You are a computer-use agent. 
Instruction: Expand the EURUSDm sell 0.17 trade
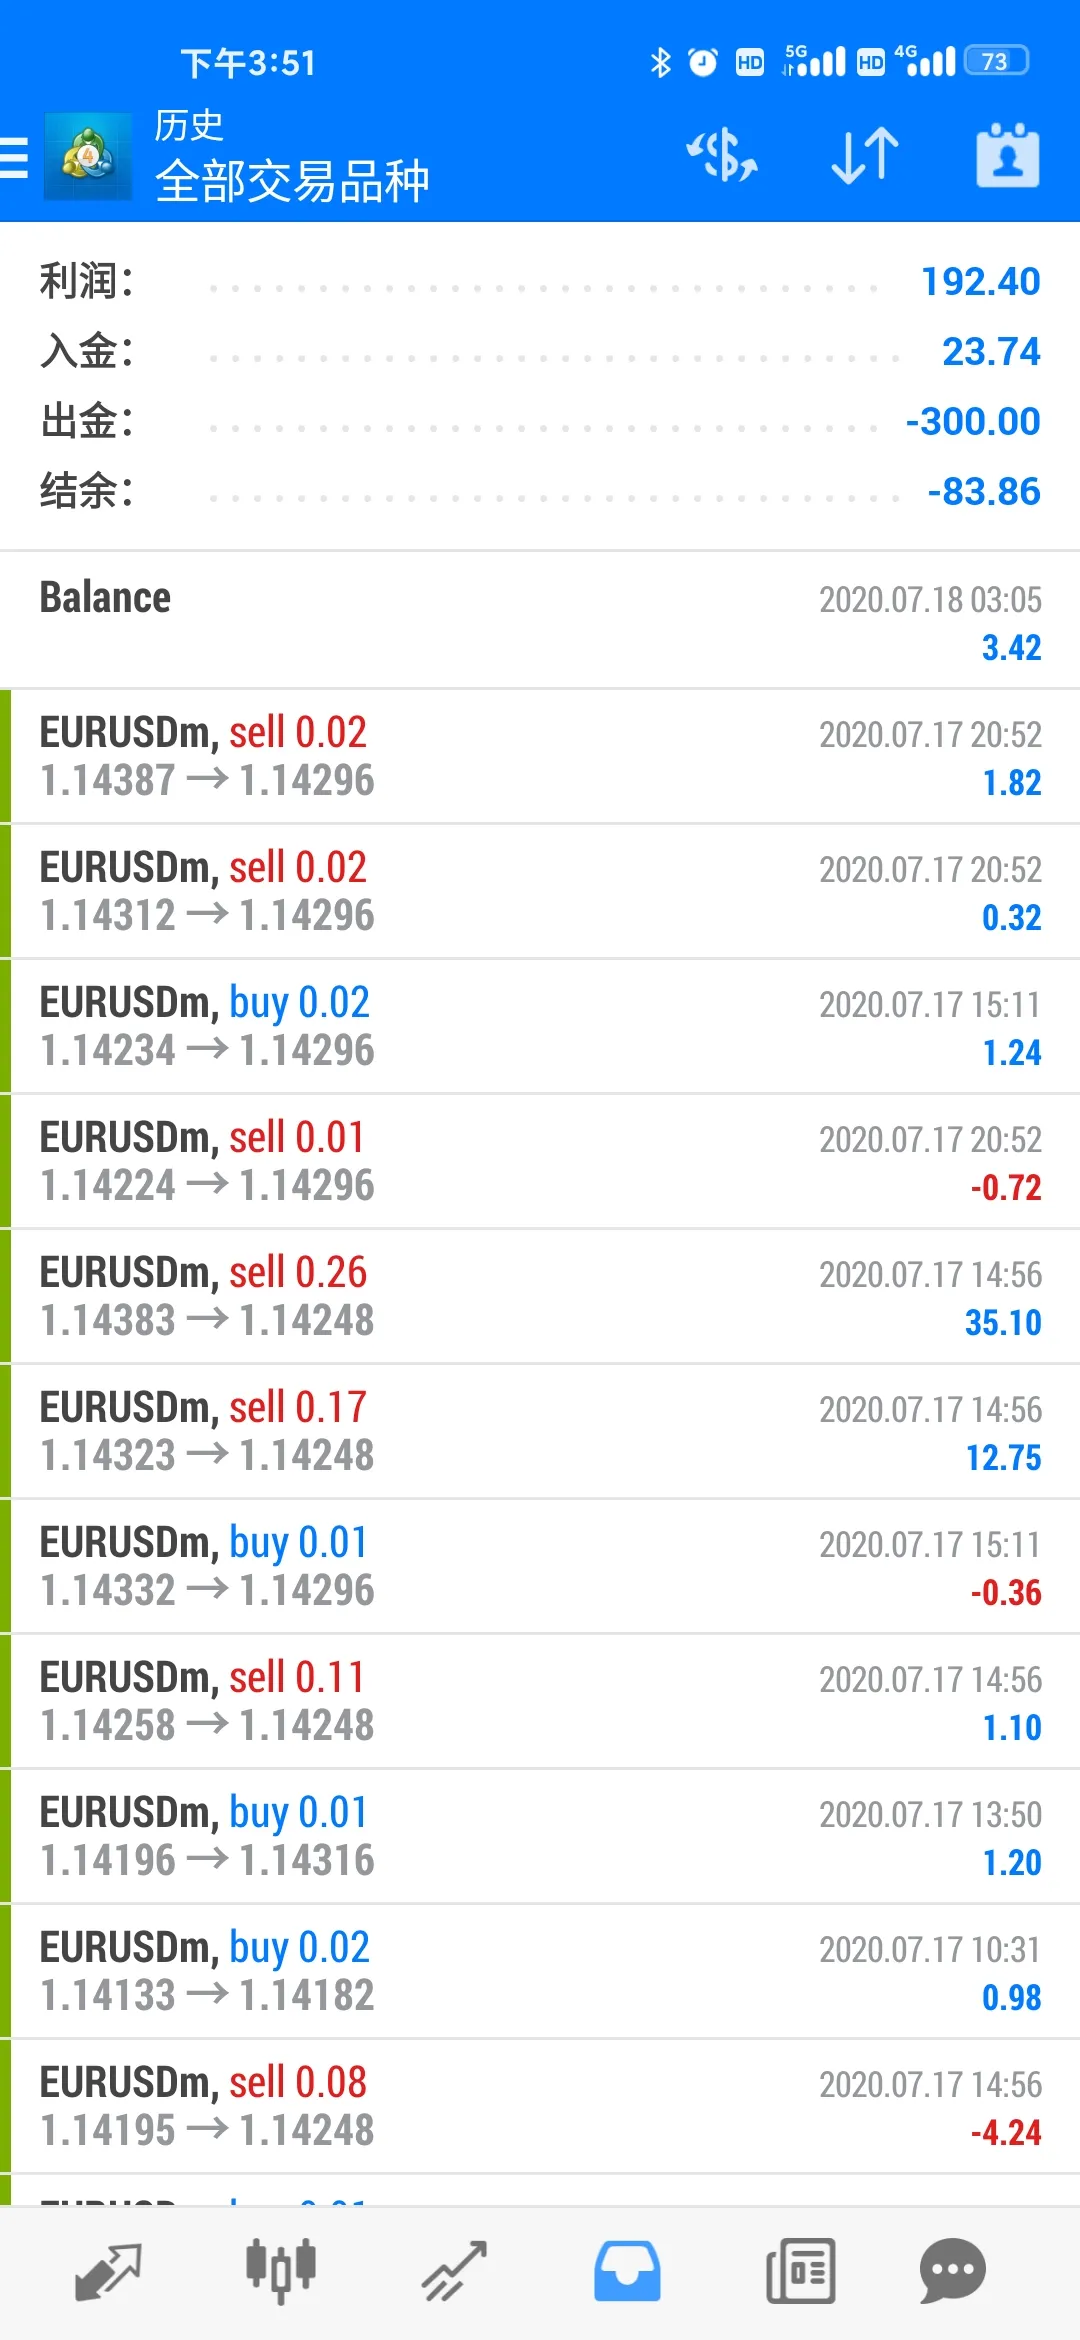point(540,1431)
